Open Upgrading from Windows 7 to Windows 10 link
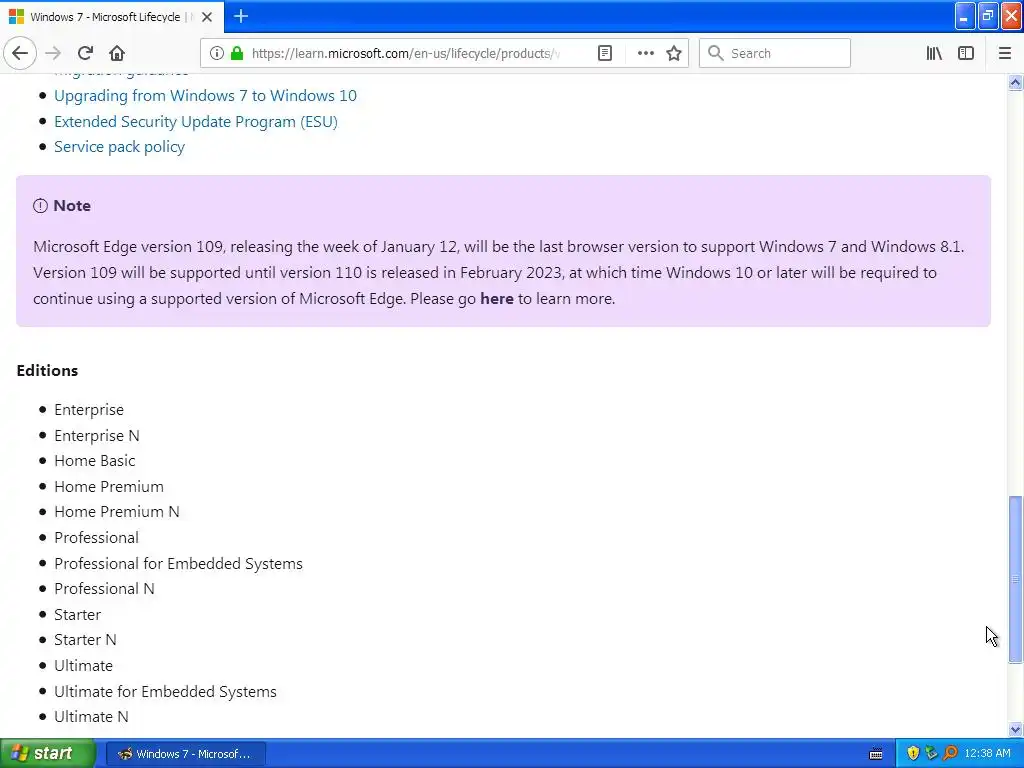The height and width of the screenshot is (768, 1024). click(x=205, y=96)
